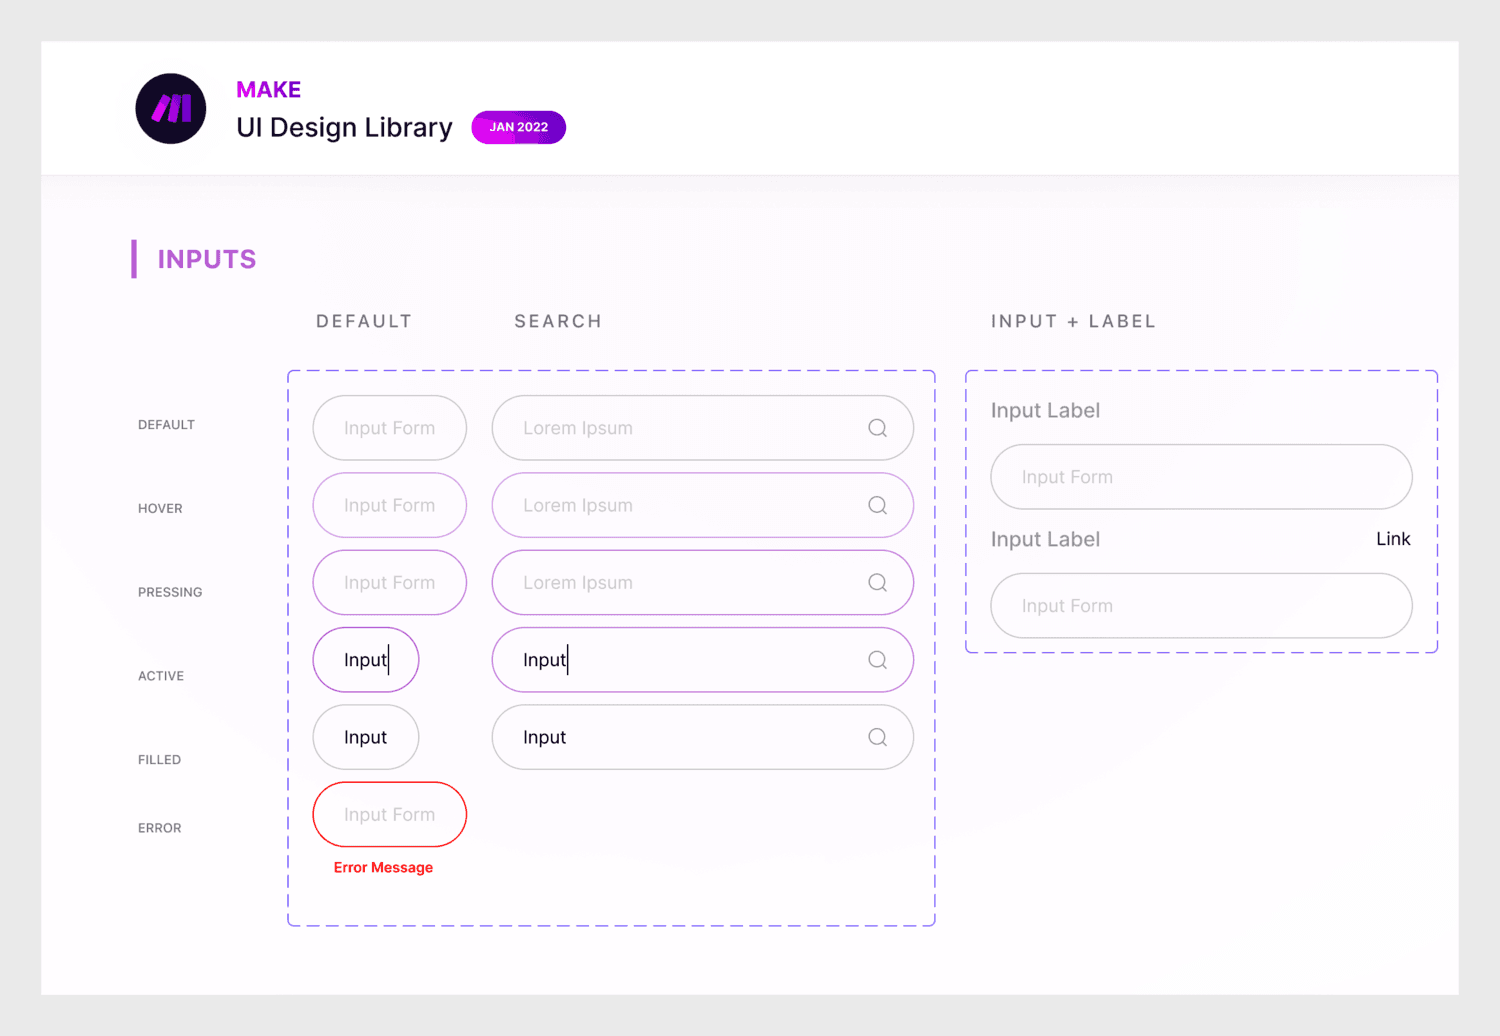The image size is (1500, 1036).
Task: Focus the red error-state Input Form field
Action: click(389, 814)
